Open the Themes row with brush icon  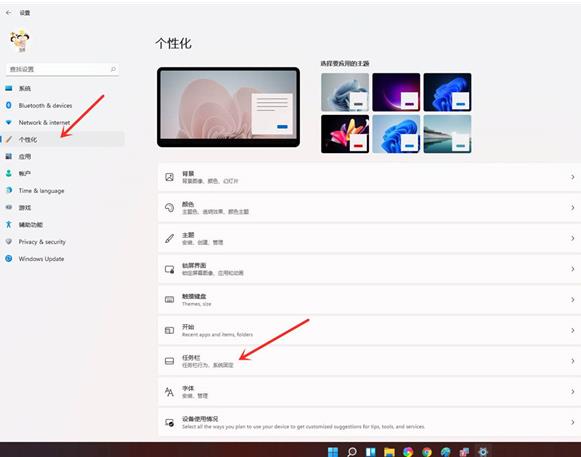tap(369, 238)
